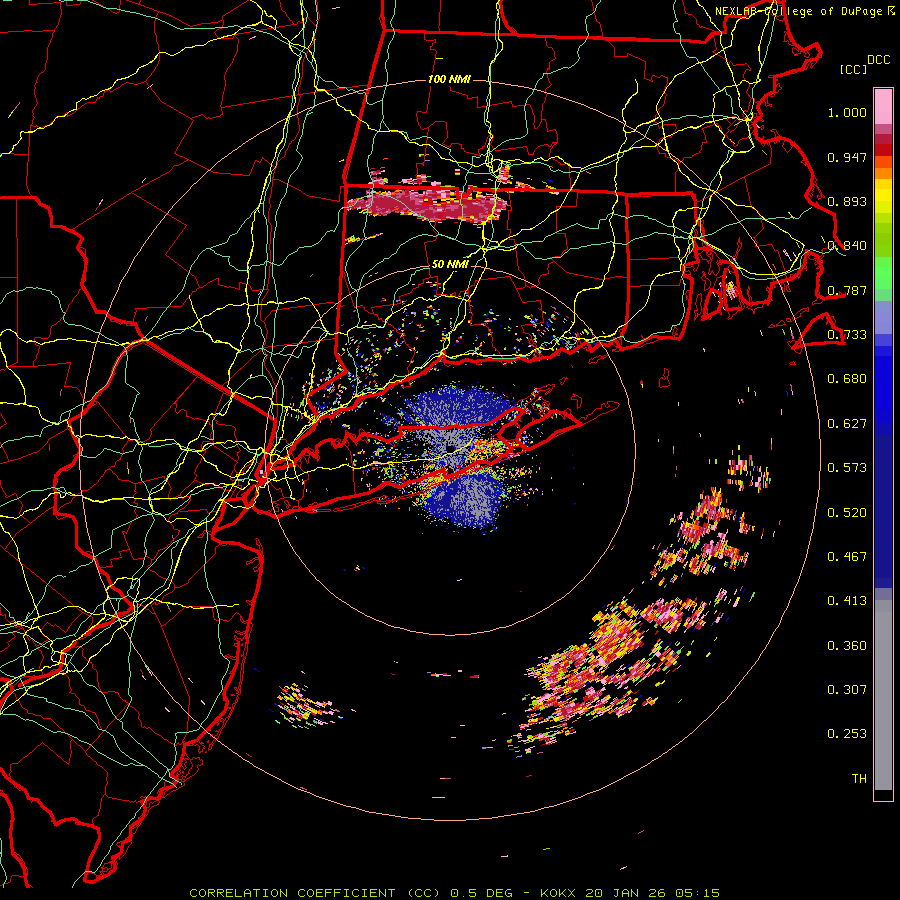Click the gray lower segment of color bar

(x=883, y=695)
